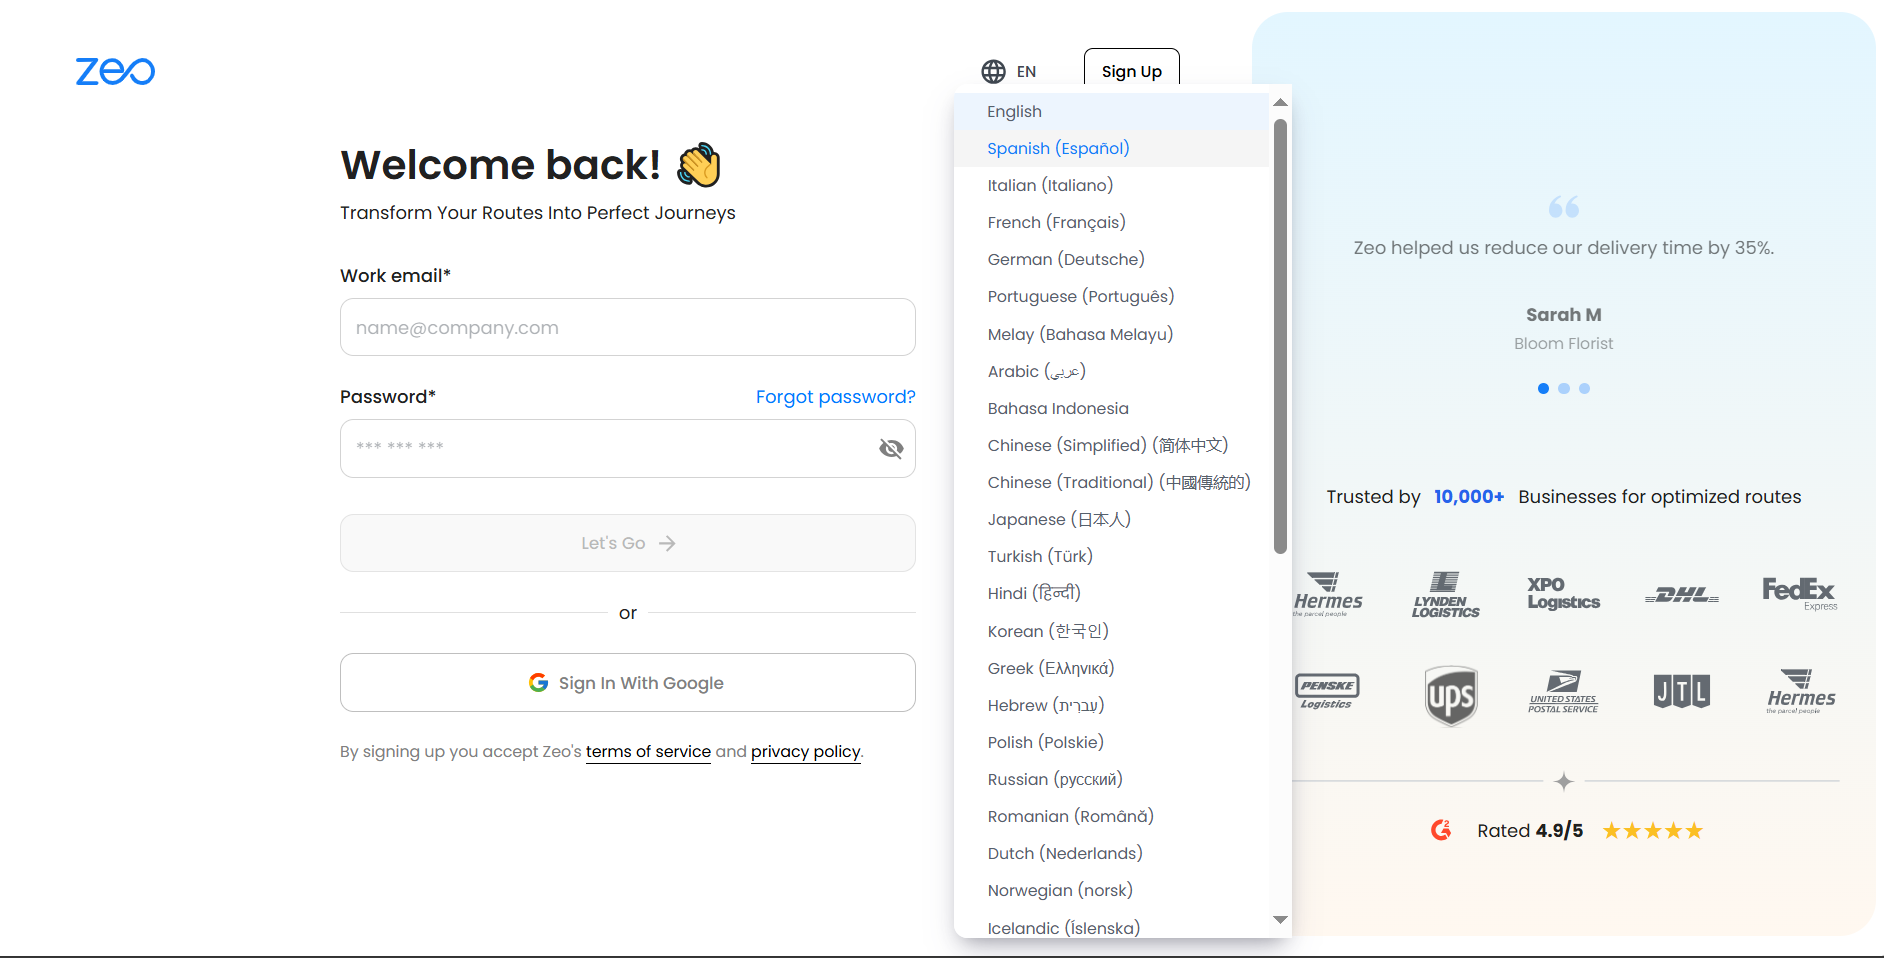This screenshot has height=958, width=1884.
Task: Click the globe language icon
Action: (993, 72)
